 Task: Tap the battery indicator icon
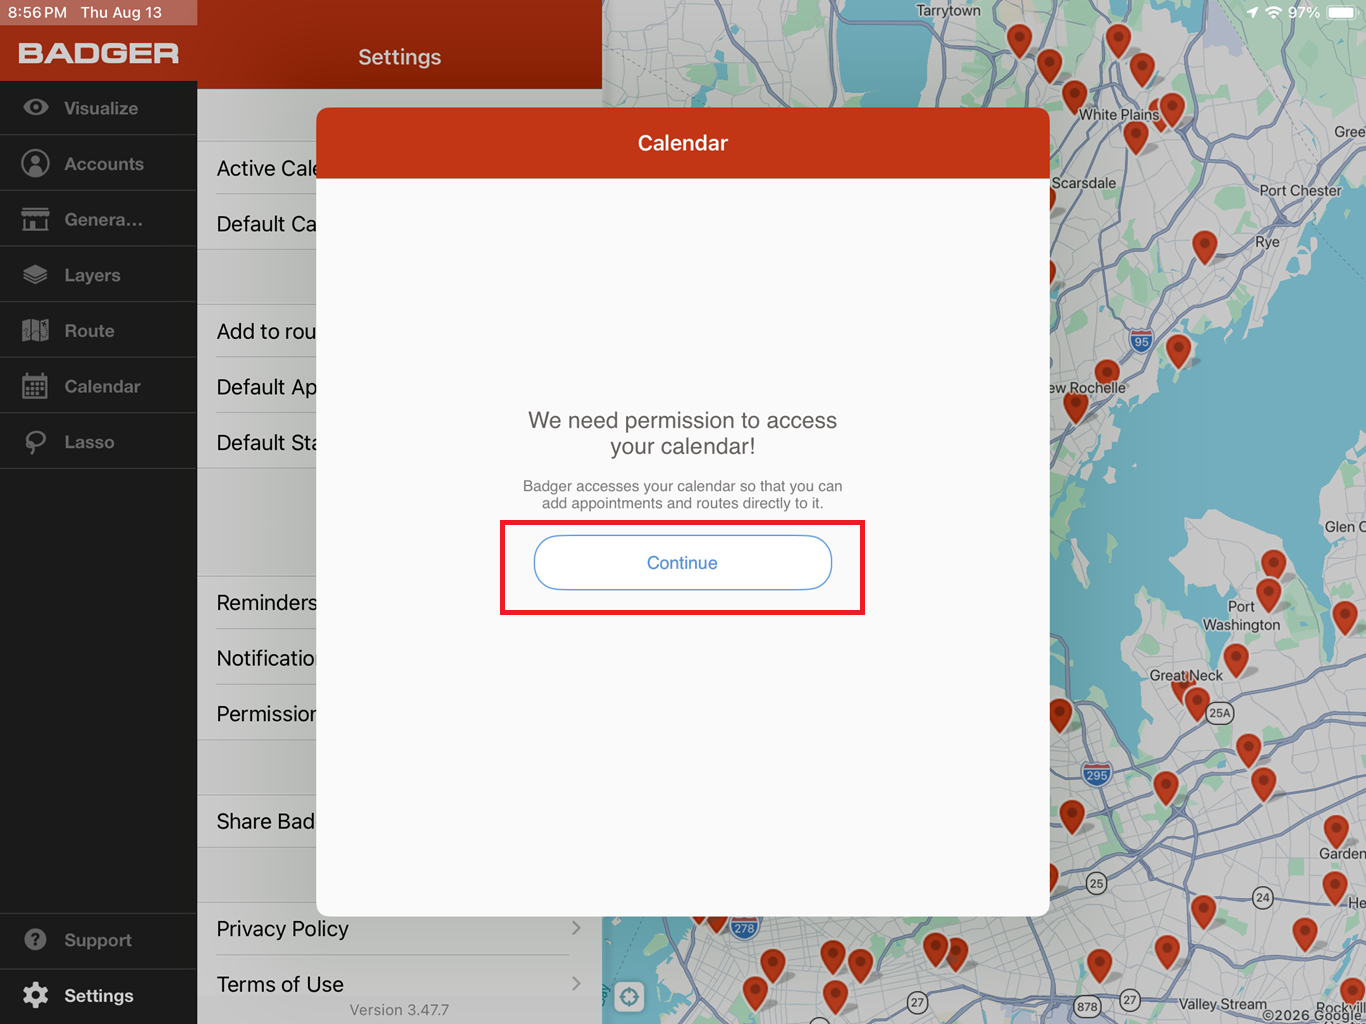[1342, 12]
